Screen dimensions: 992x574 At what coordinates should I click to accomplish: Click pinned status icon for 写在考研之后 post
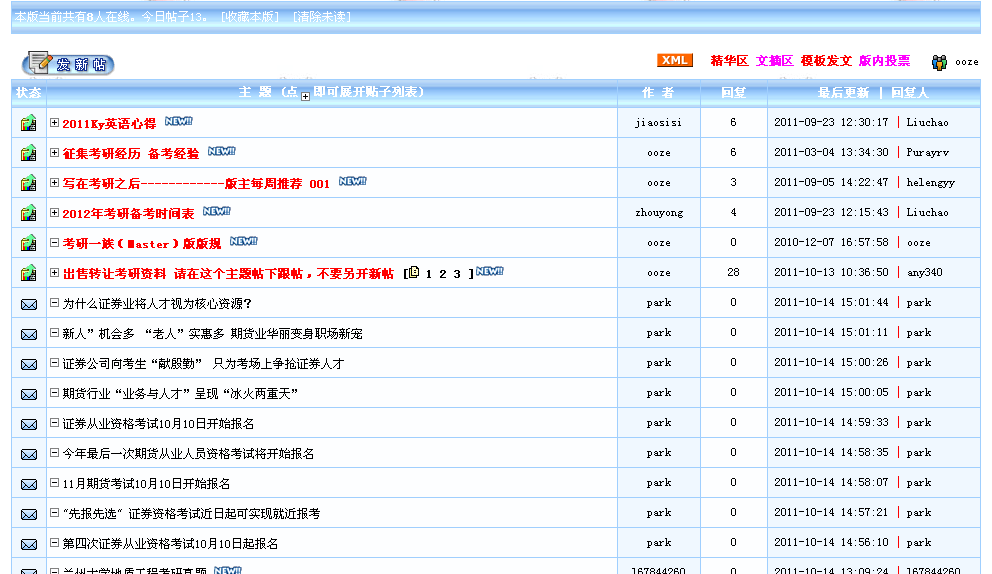(x=28, y=183)
